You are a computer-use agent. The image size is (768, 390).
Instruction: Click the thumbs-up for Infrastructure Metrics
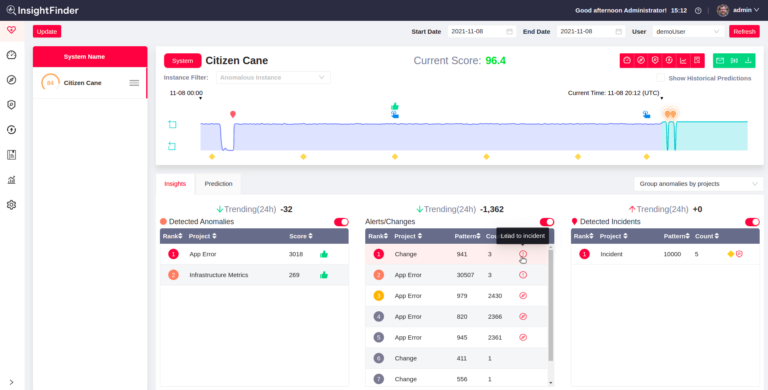click(324, 275)
